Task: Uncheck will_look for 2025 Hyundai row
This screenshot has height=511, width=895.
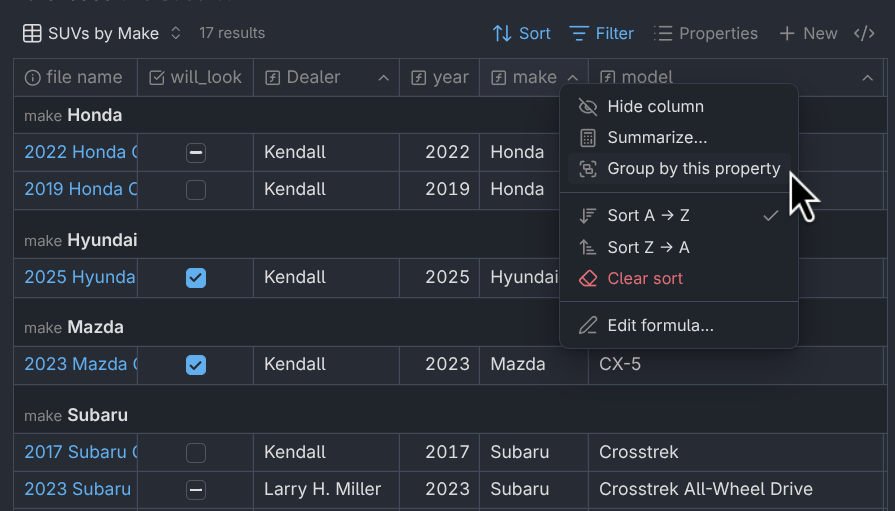Action: click(196, 277)
